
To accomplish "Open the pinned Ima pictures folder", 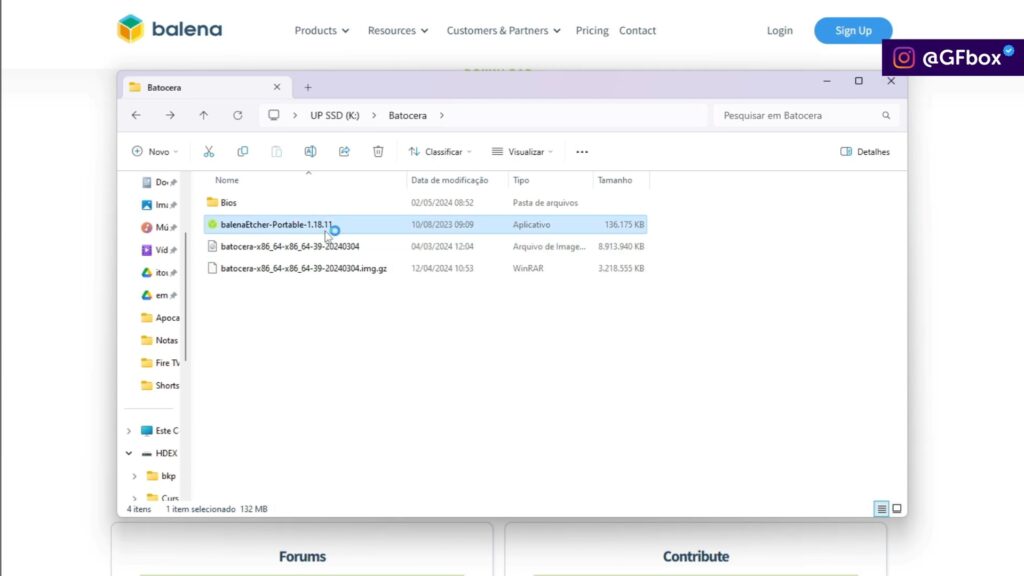I will click(x=159, y=205).
